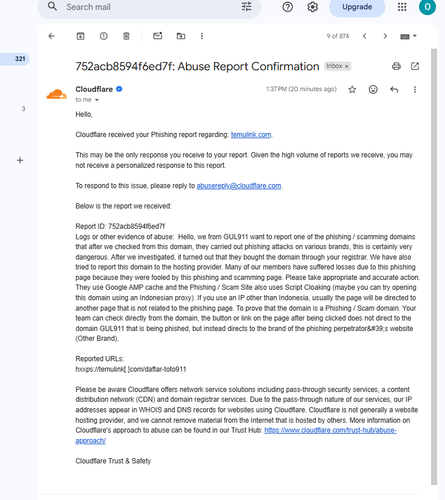445x500 pixels.
Task: Go to newer message arrow
Action: [x=365, y=36]
